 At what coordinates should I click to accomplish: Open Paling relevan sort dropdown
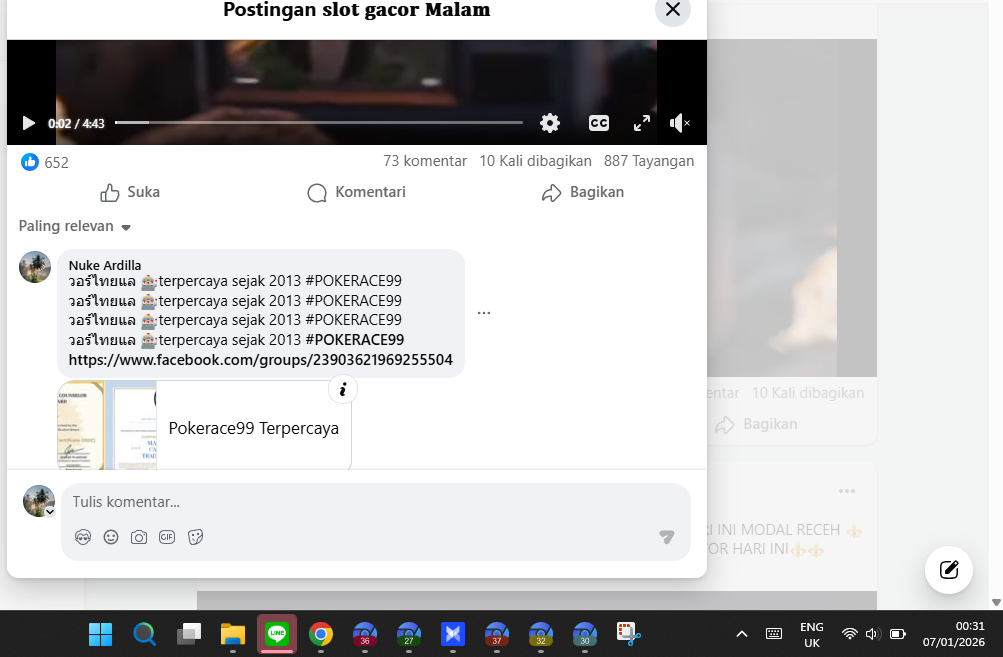tap(74, 226)
